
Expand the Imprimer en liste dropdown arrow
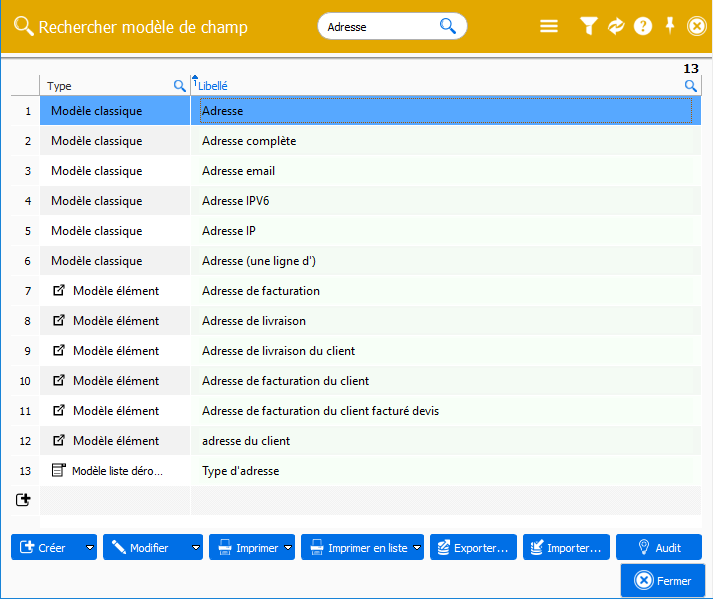417,548
